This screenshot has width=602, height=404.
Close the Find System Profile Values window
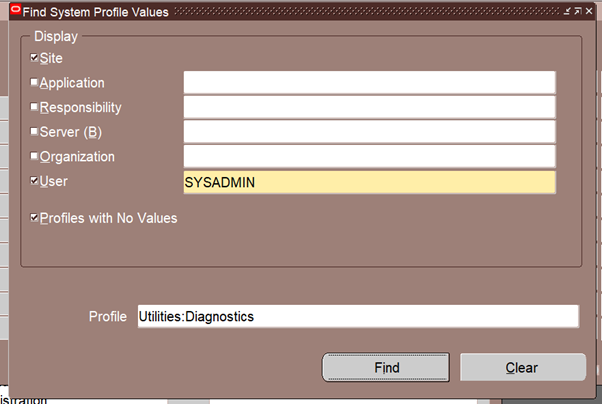coord(591,12)
